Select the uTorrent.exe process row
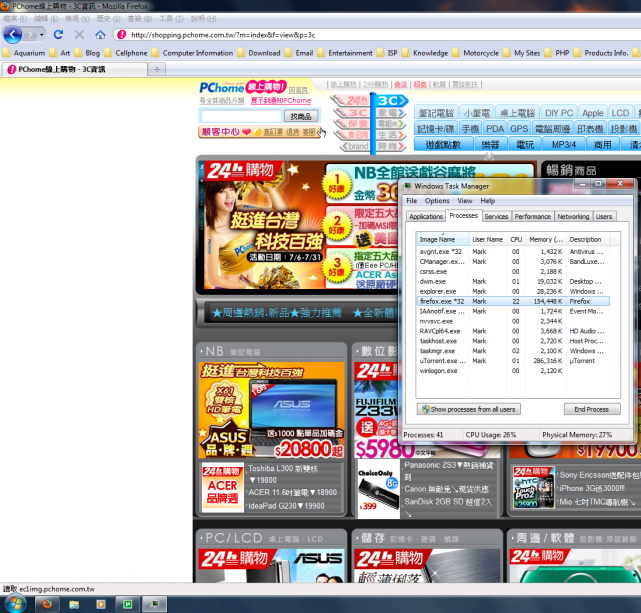641x613 pixels. pyautogui.click(x=513, y=361)
